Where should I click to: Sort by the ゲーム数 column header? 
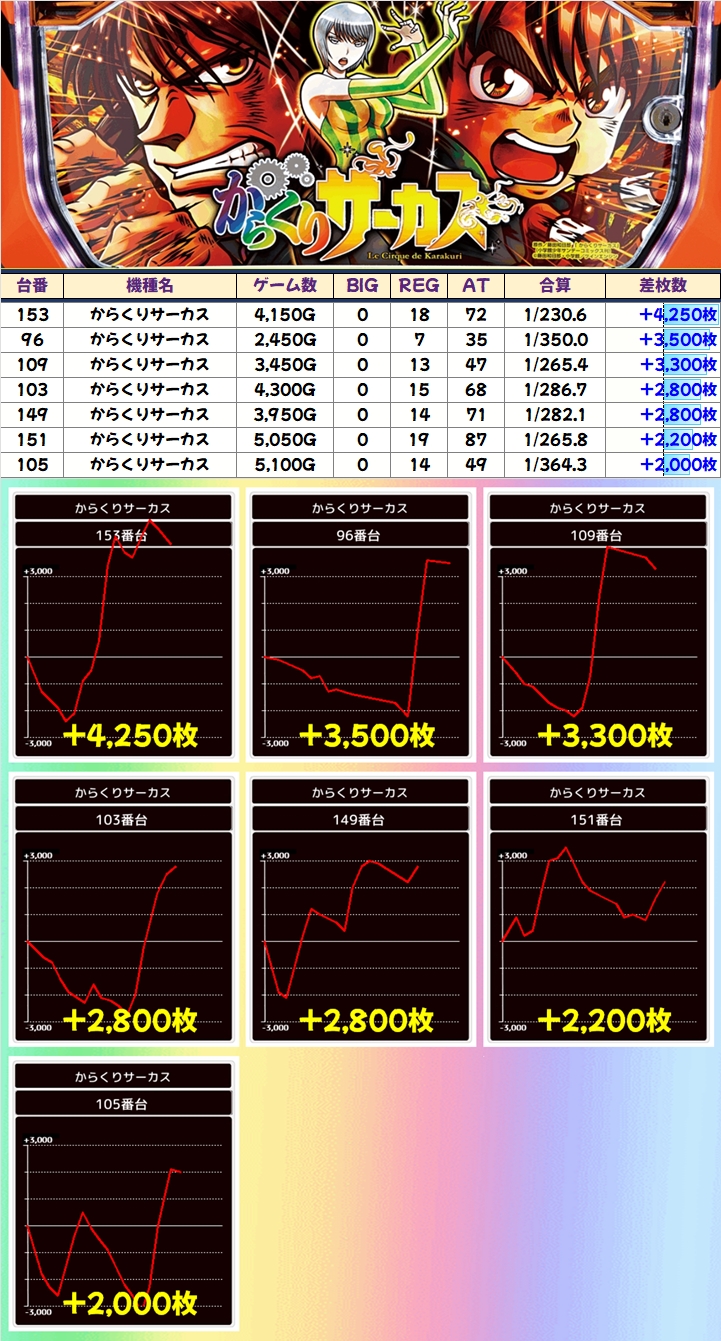click(284, 285)
